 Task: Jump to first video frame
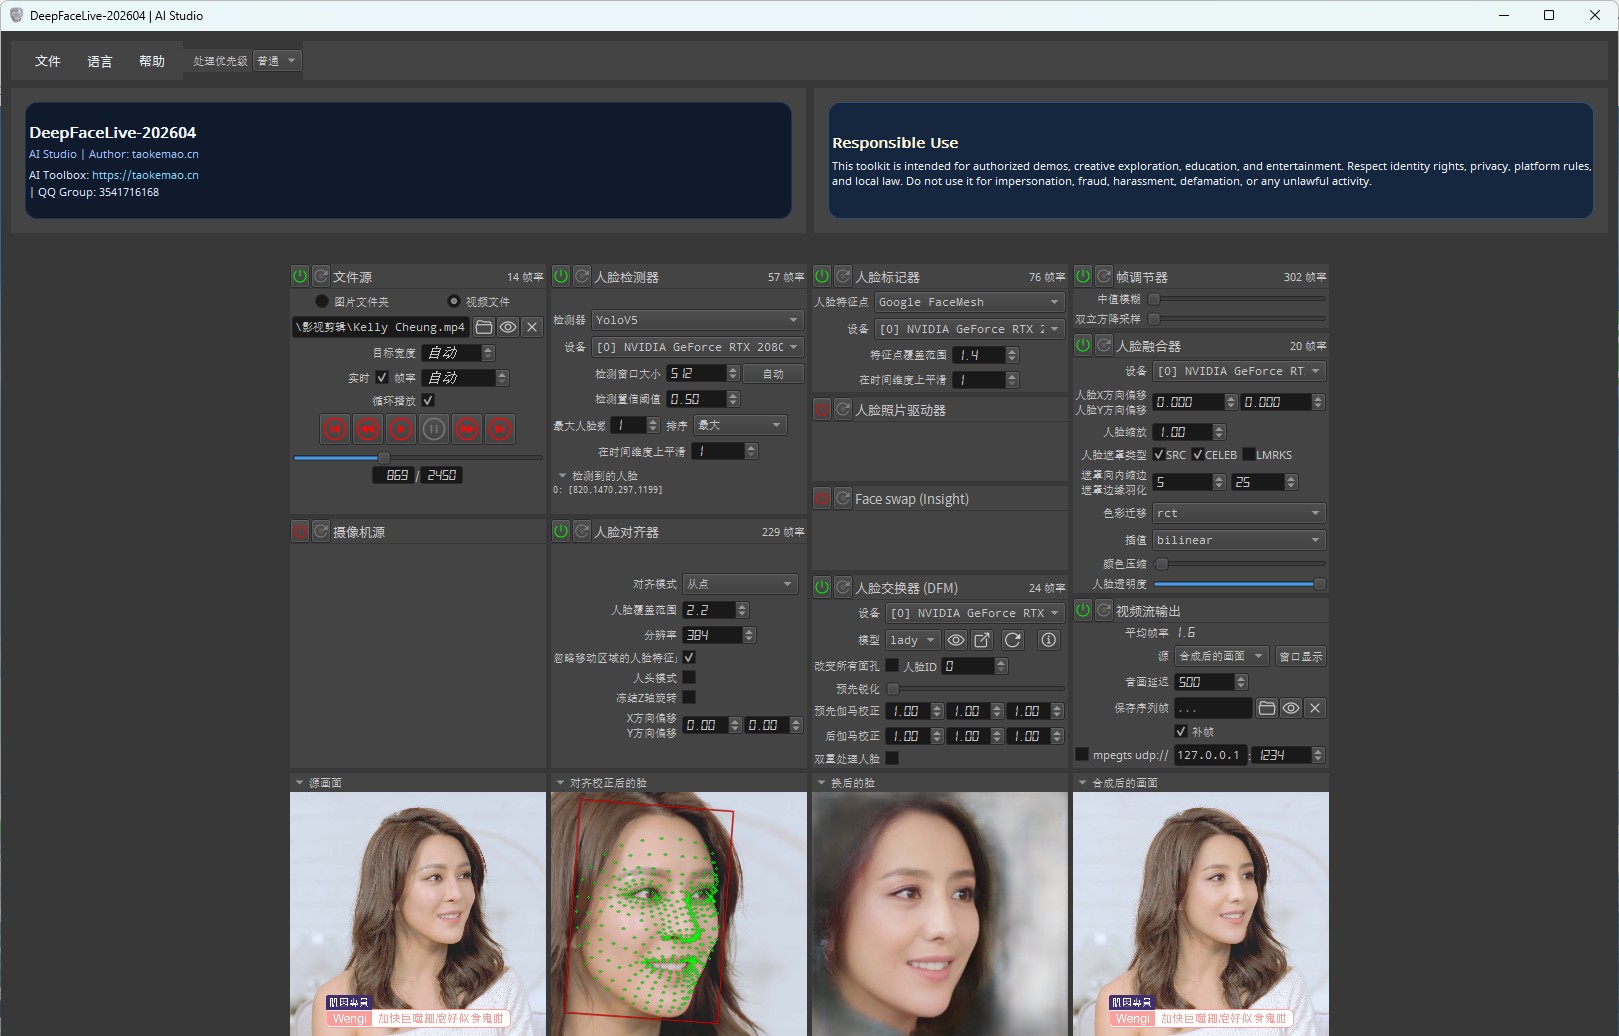336,429
